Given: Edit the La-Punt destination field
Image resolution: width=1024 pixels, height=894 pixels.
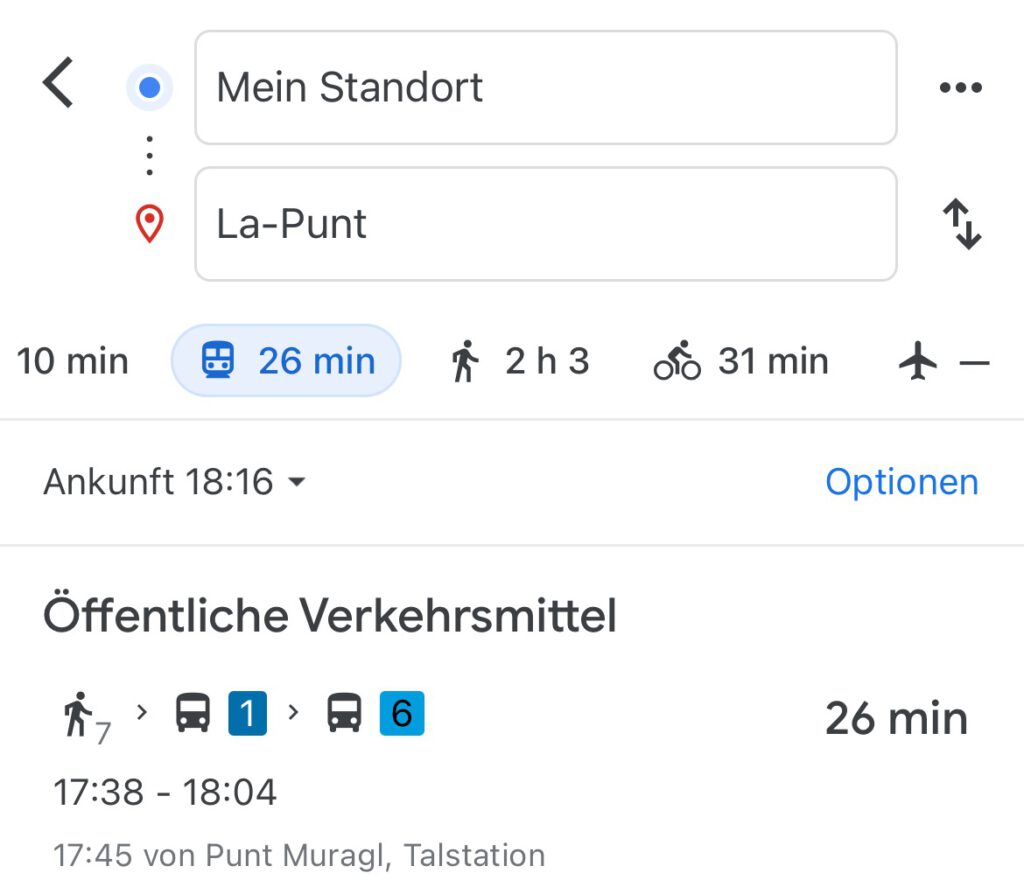Looking at the screenshot, I should tap(546, 224).
